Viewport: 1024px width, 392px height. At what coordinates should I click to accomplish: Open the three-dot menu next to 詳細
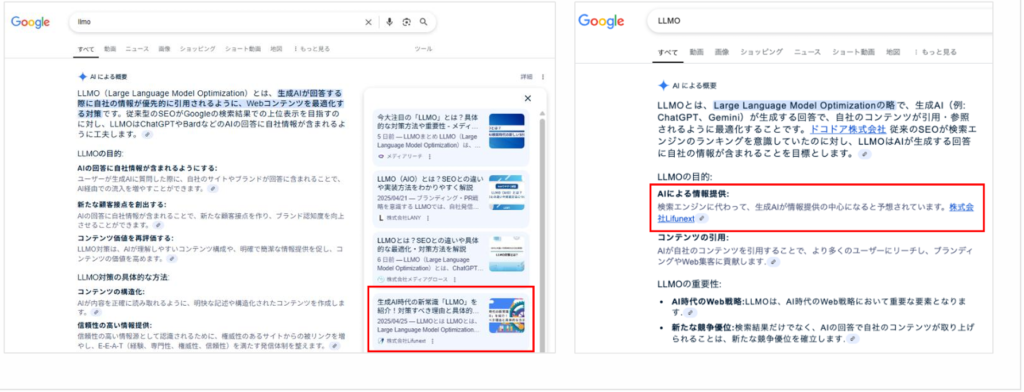click(543, 76)
